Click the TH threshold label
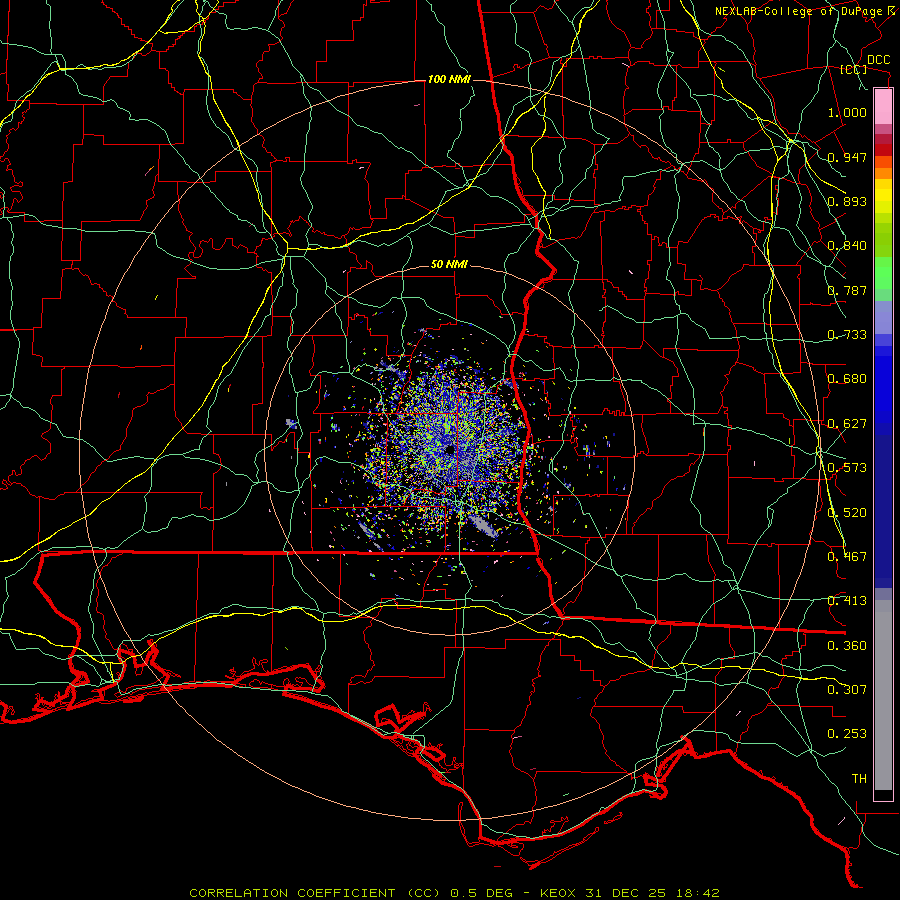 859,779
